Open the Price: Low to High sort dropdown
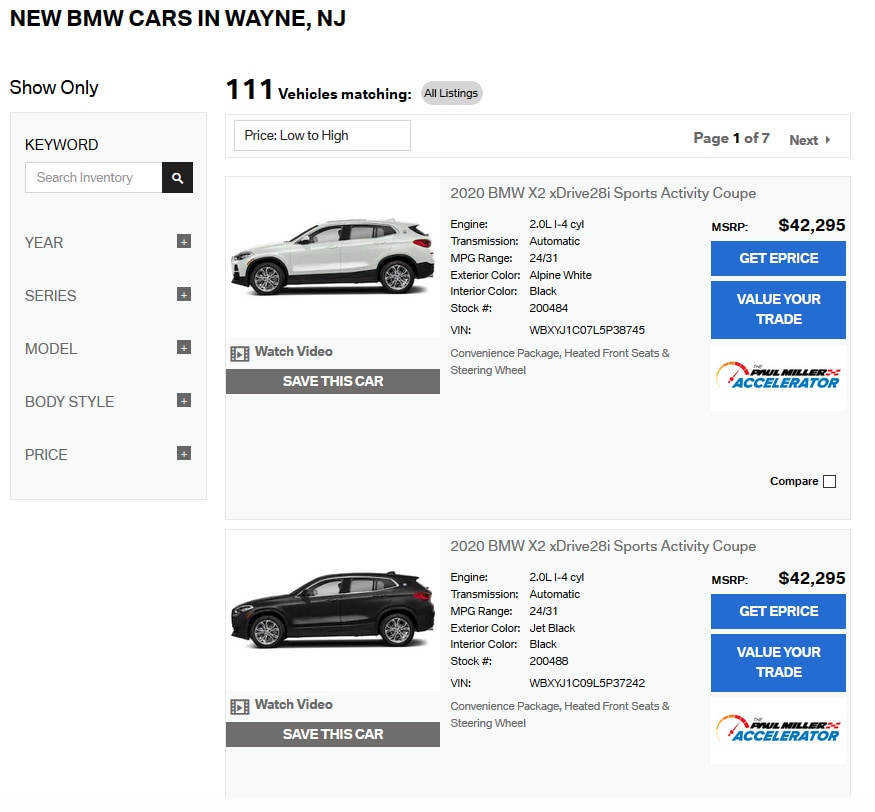Viewport: 875px width, 812px height. [322, 136]
